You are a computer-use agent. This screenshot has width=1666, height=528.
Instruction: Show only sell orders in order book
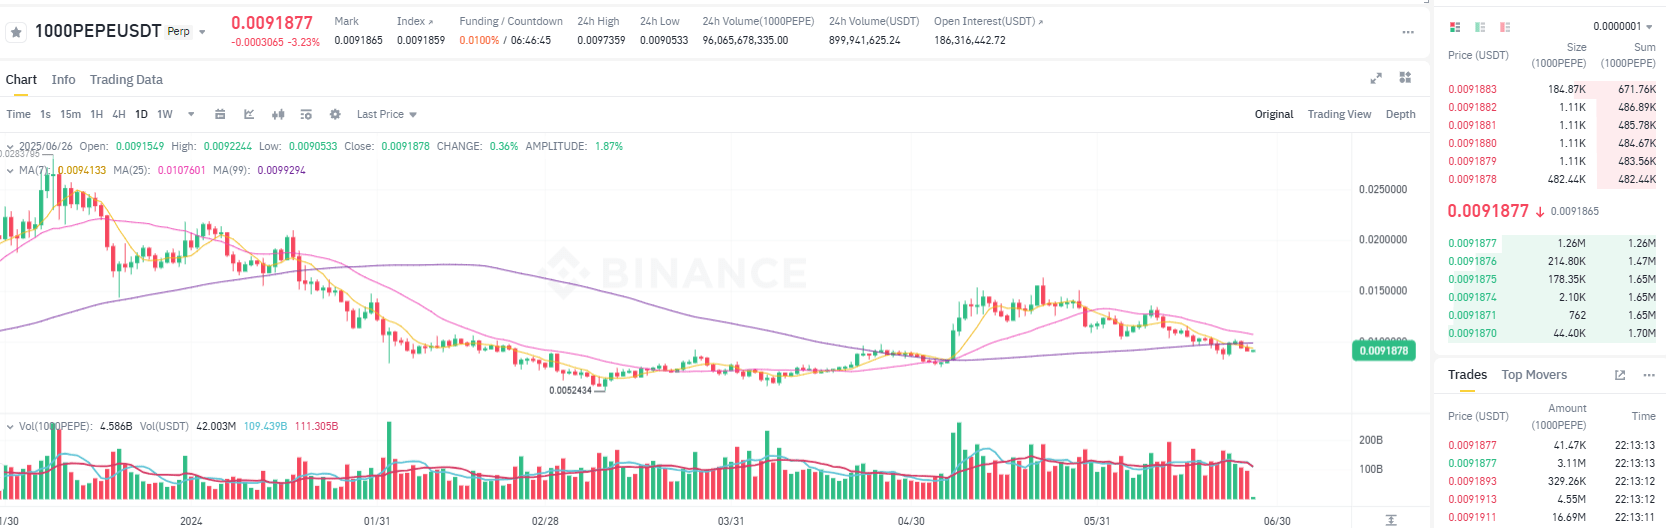[x=1505, y=27]
